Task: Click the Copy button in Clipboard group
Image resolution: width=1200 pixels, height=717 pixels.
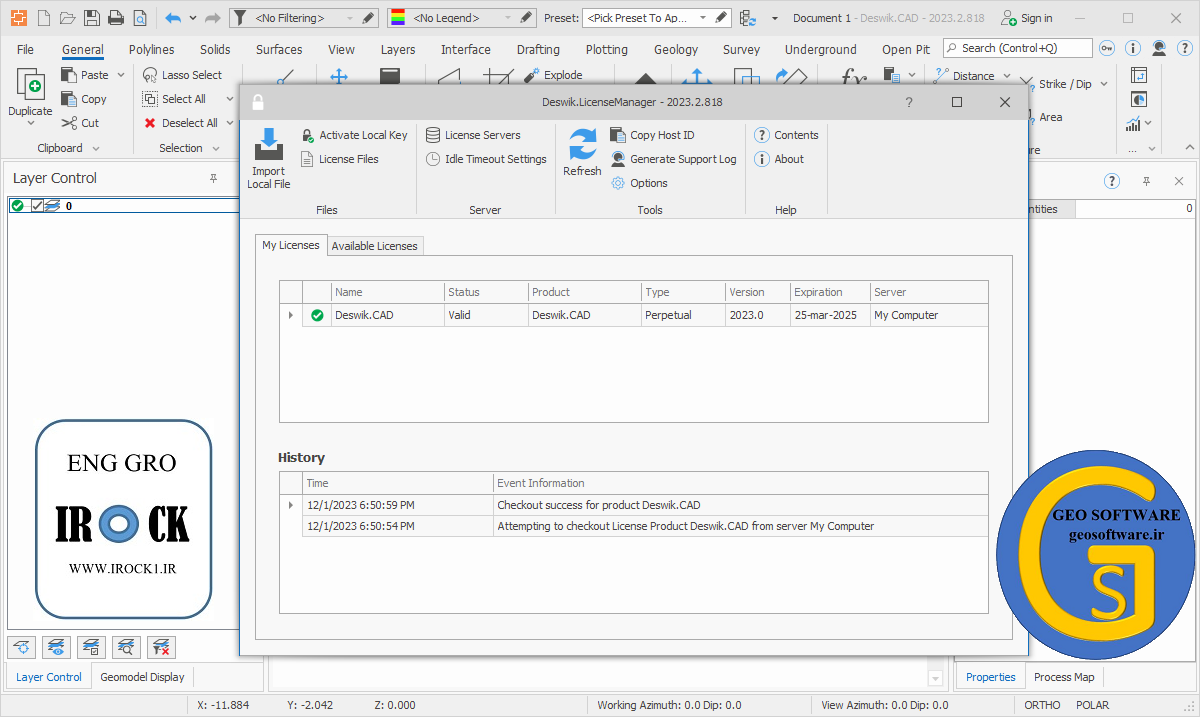Action: 84,99
